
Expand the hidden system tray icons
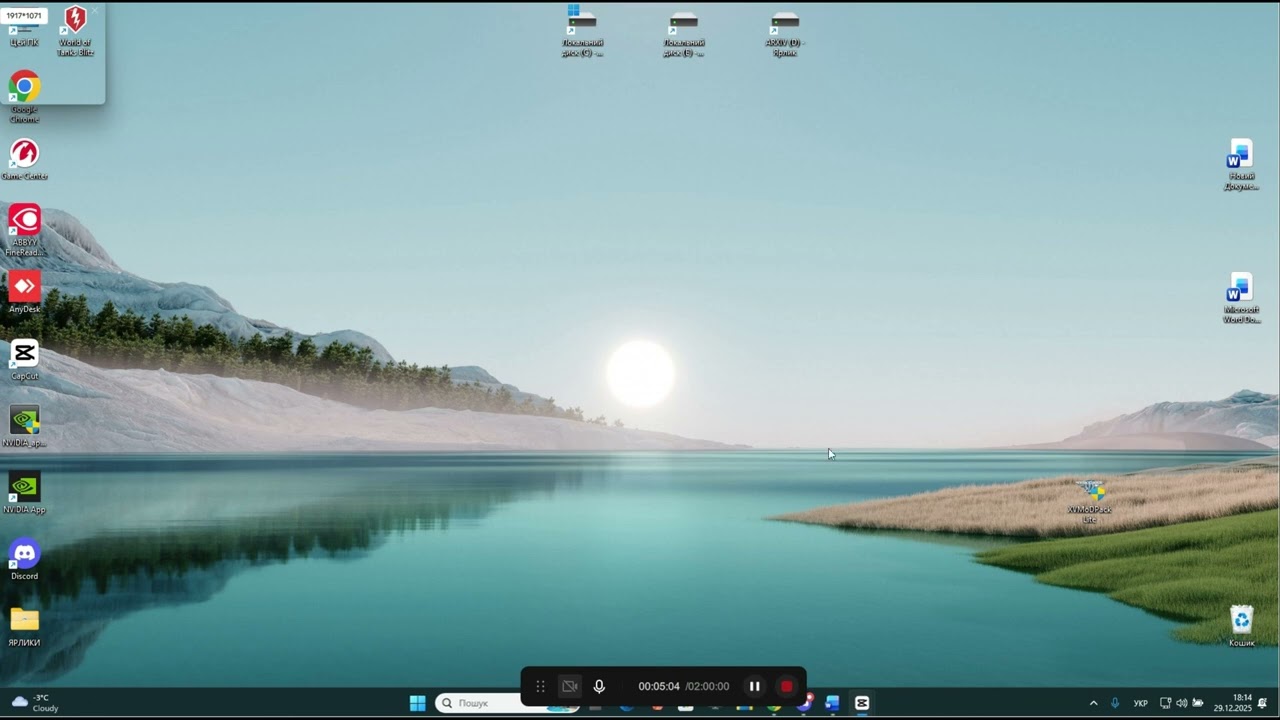(x=1093, y=703)
